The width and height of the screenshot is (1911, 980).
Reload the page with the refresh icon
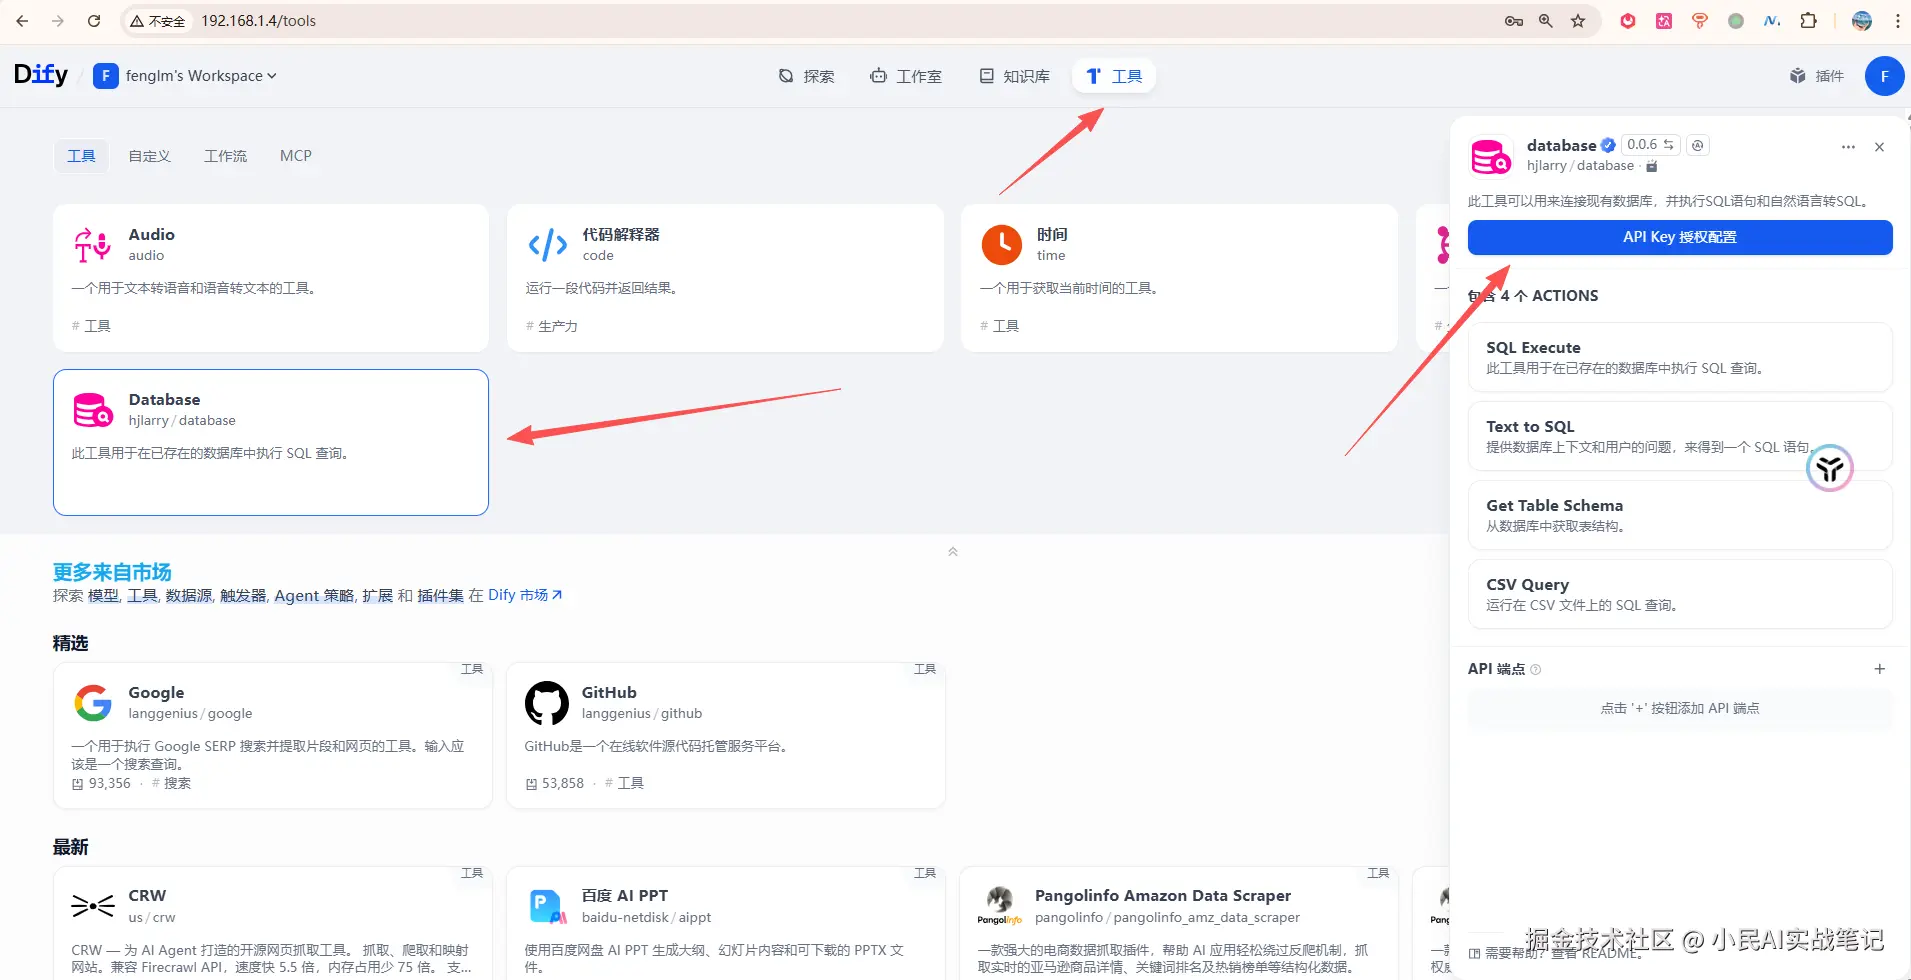click(x=94, y=21)
